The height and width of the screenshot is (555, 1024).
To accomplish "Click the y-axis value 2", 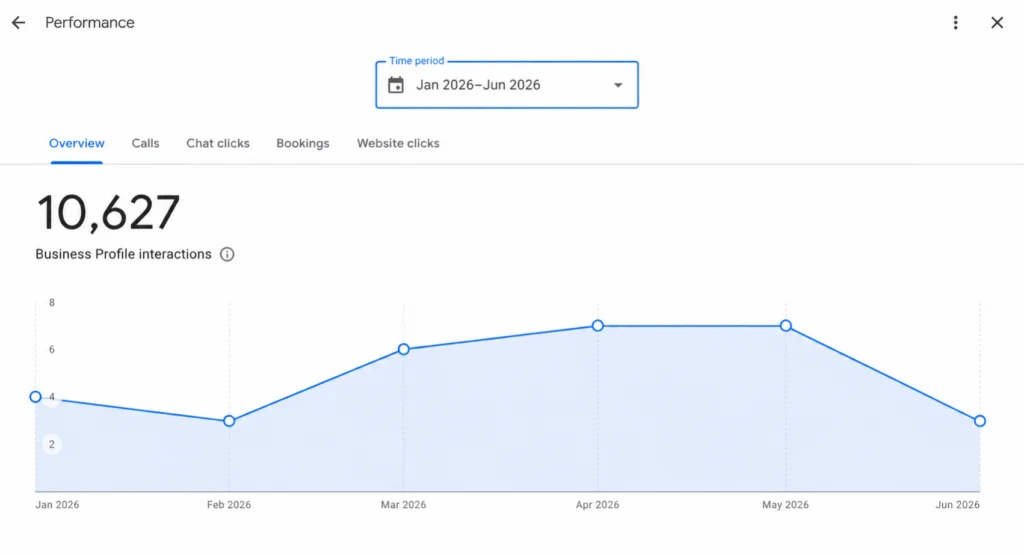I will tap(52, 445).
